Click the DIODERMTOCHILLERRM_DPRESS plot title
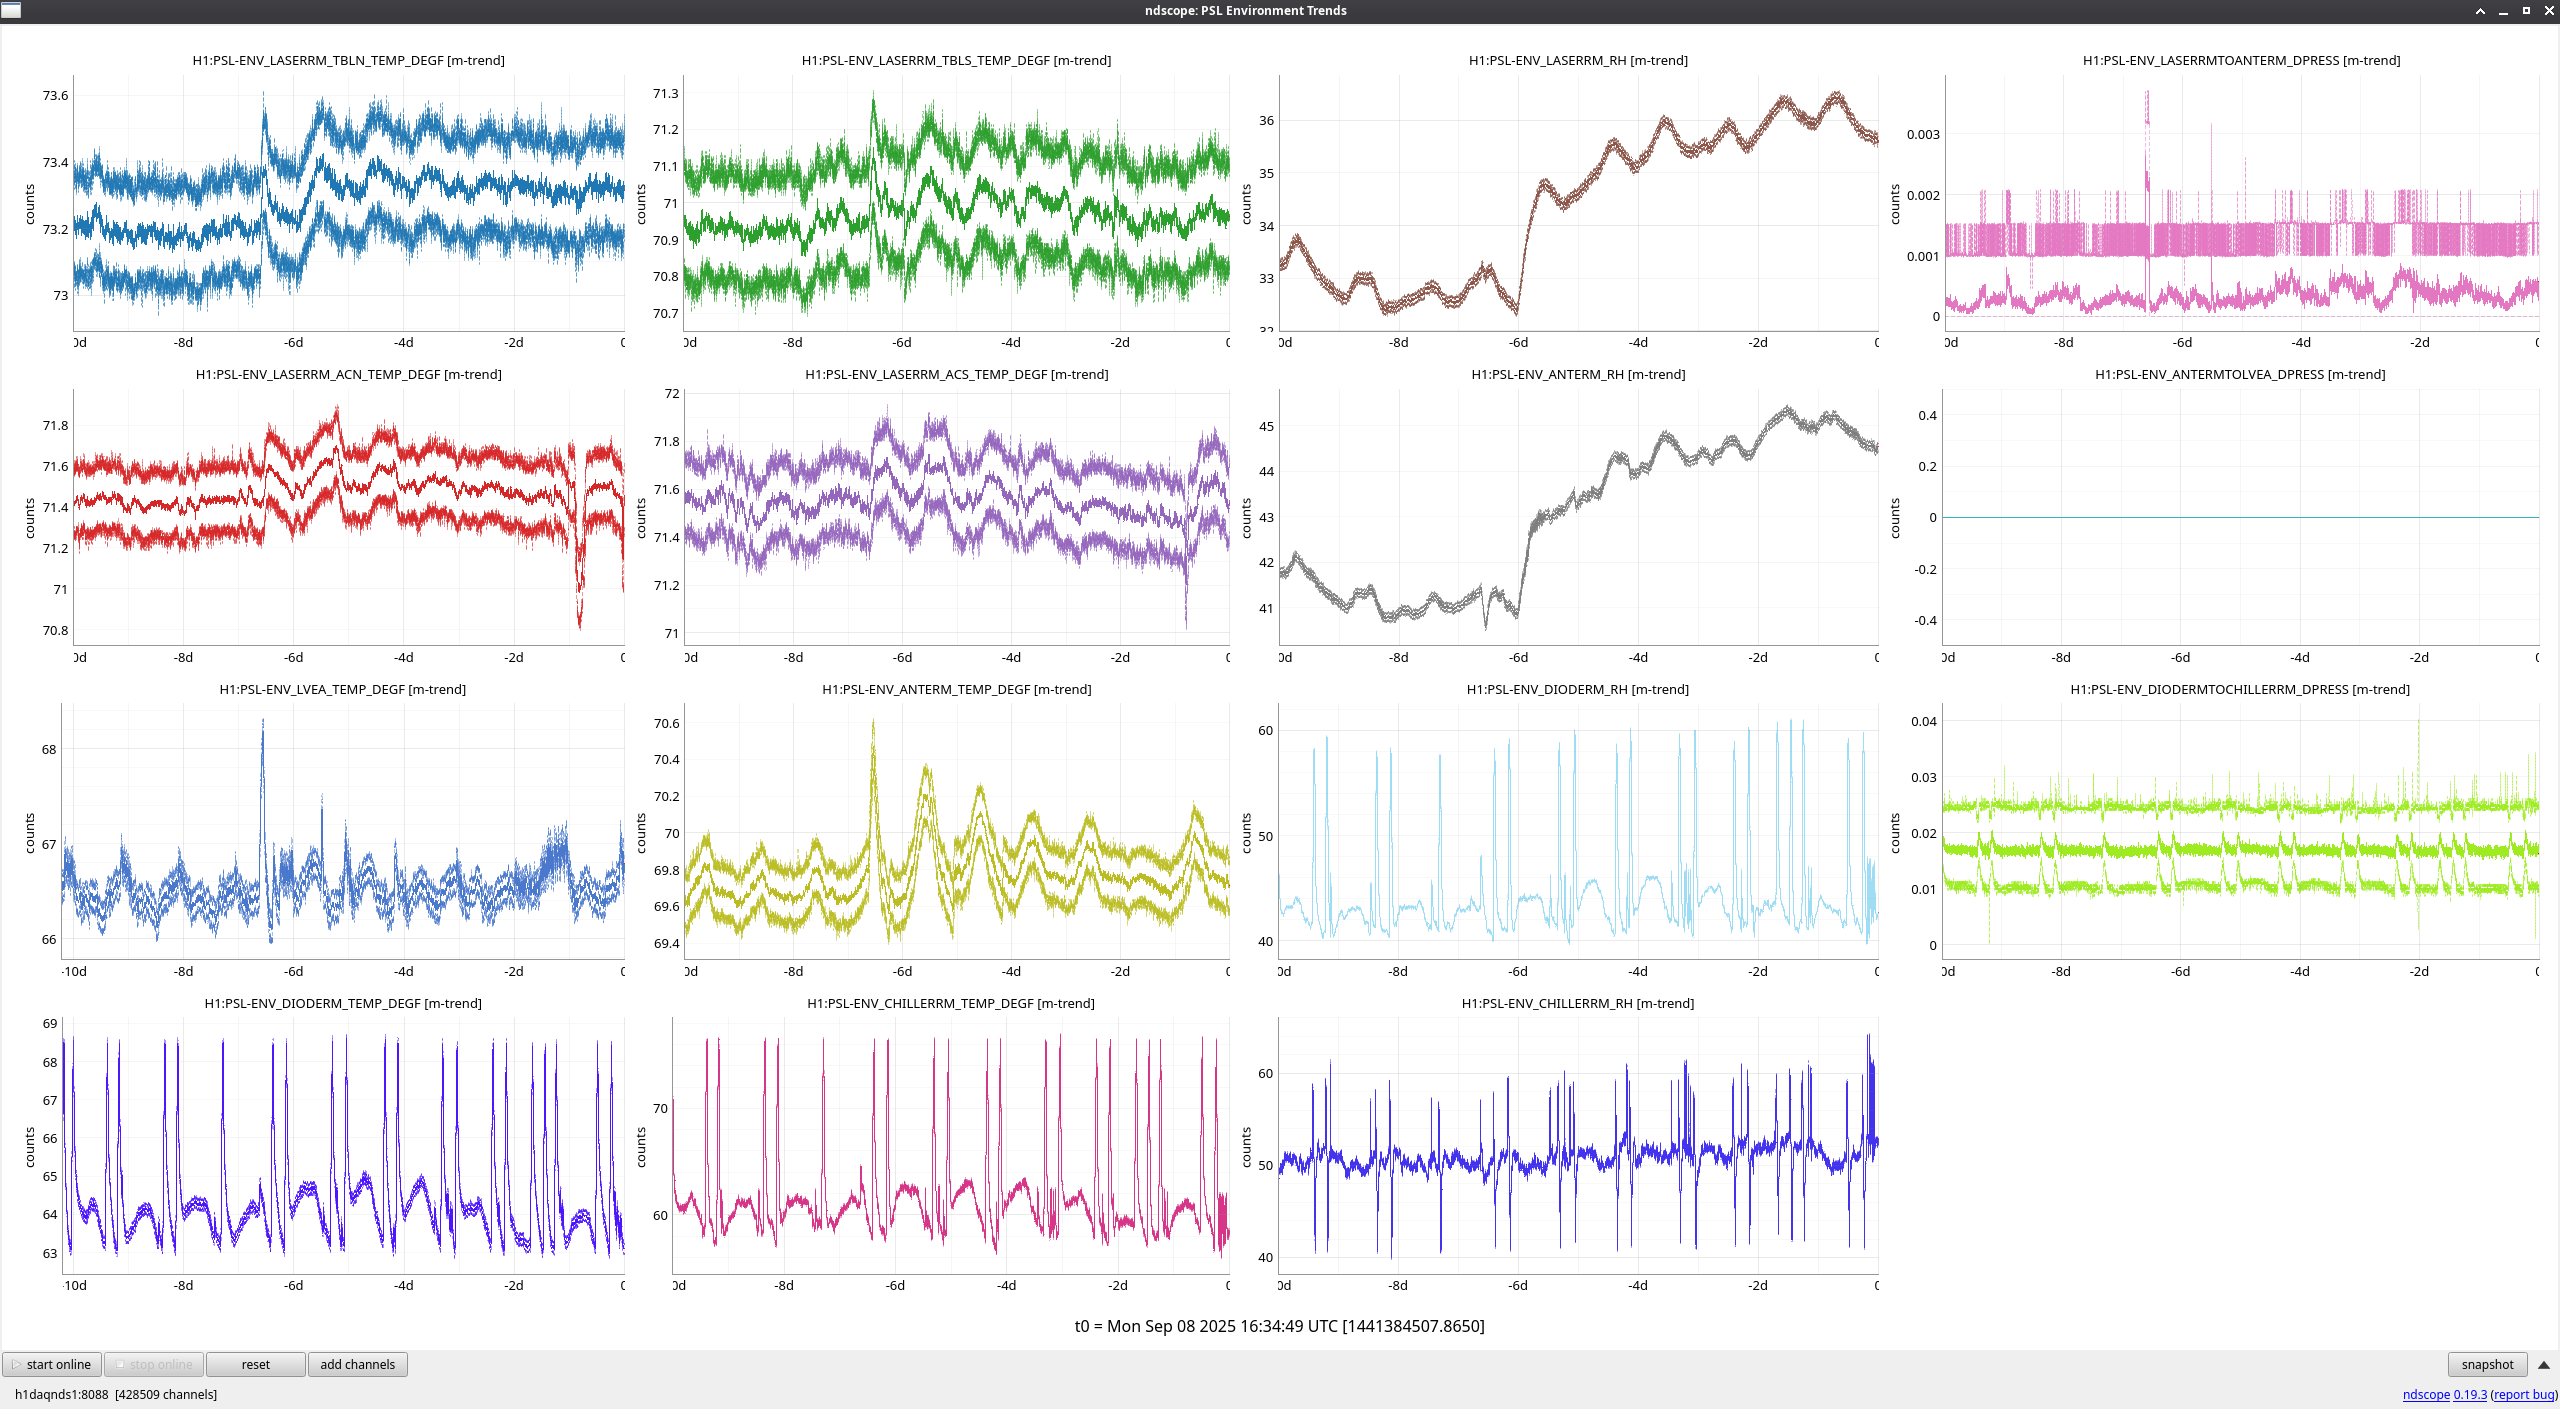The height and width of the screenshot is (1409, 2560). pos(2239,689)
